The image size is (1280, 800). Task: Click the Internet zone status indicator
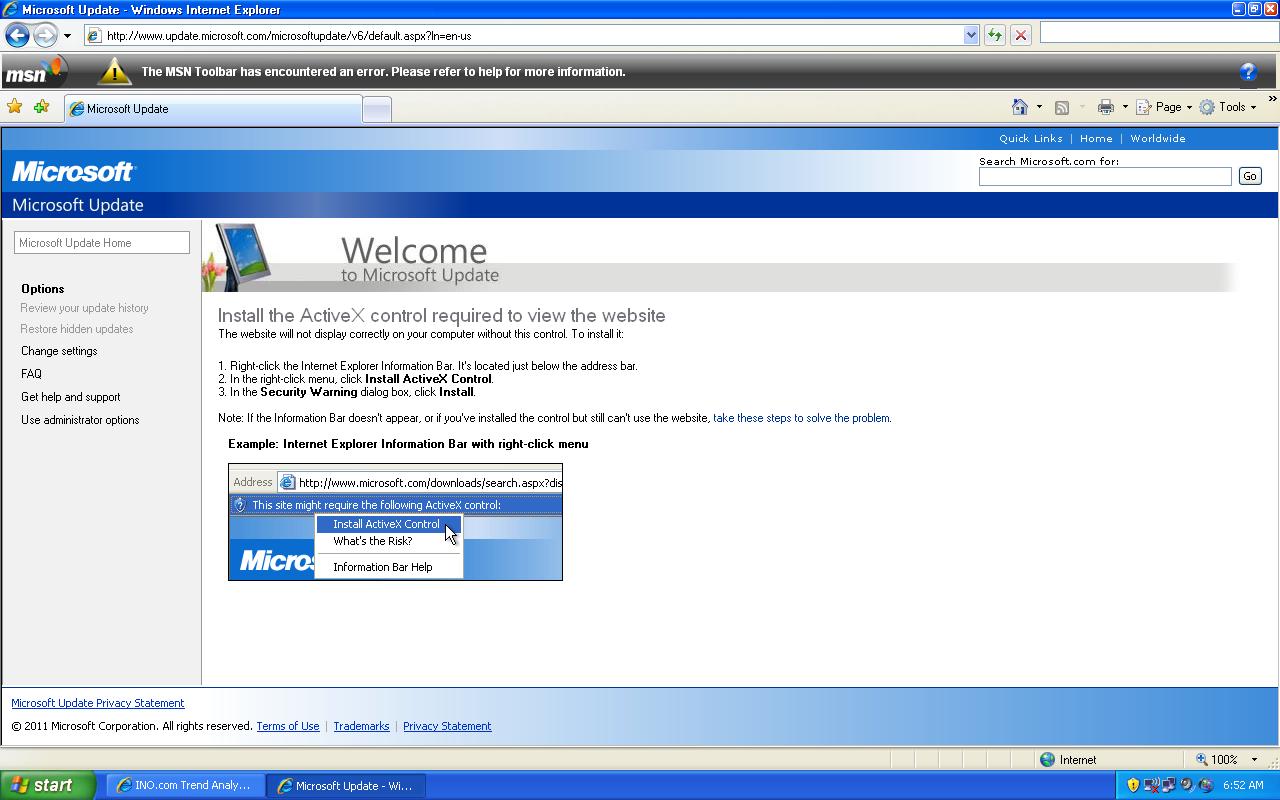coord(1068,760)
